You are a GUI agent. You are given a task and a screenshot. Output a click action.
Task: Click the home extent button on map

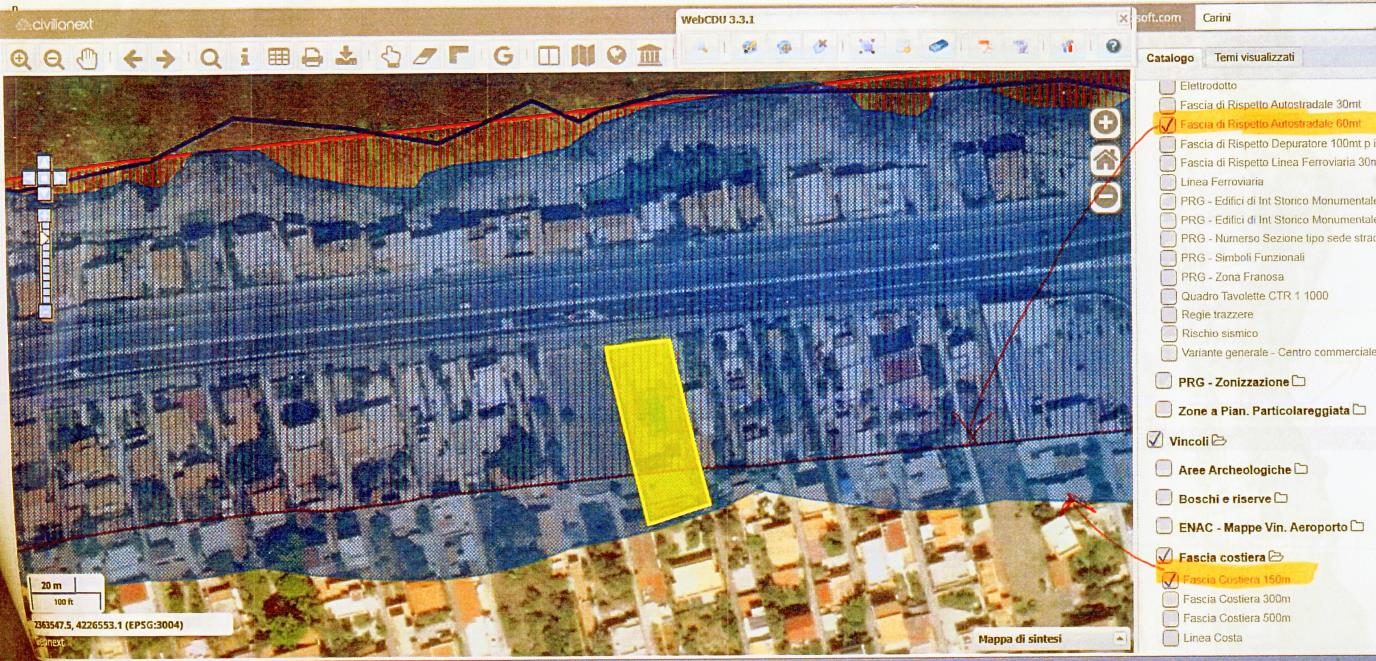coord(1105,160)
